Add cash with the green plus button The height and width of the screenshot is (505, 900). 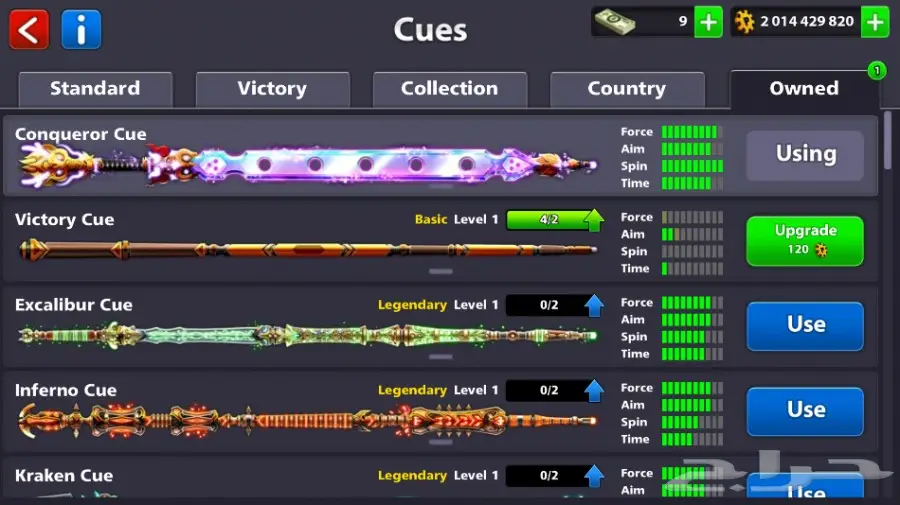708,22
